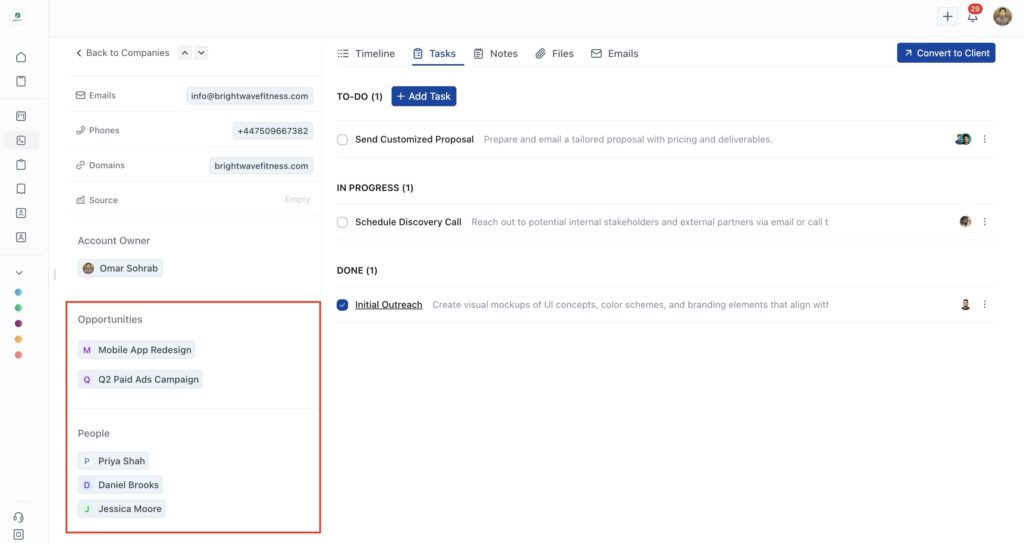The image size is (1024, 543).
Task: Click the Add Task button
Action: [x=423, y=96]
